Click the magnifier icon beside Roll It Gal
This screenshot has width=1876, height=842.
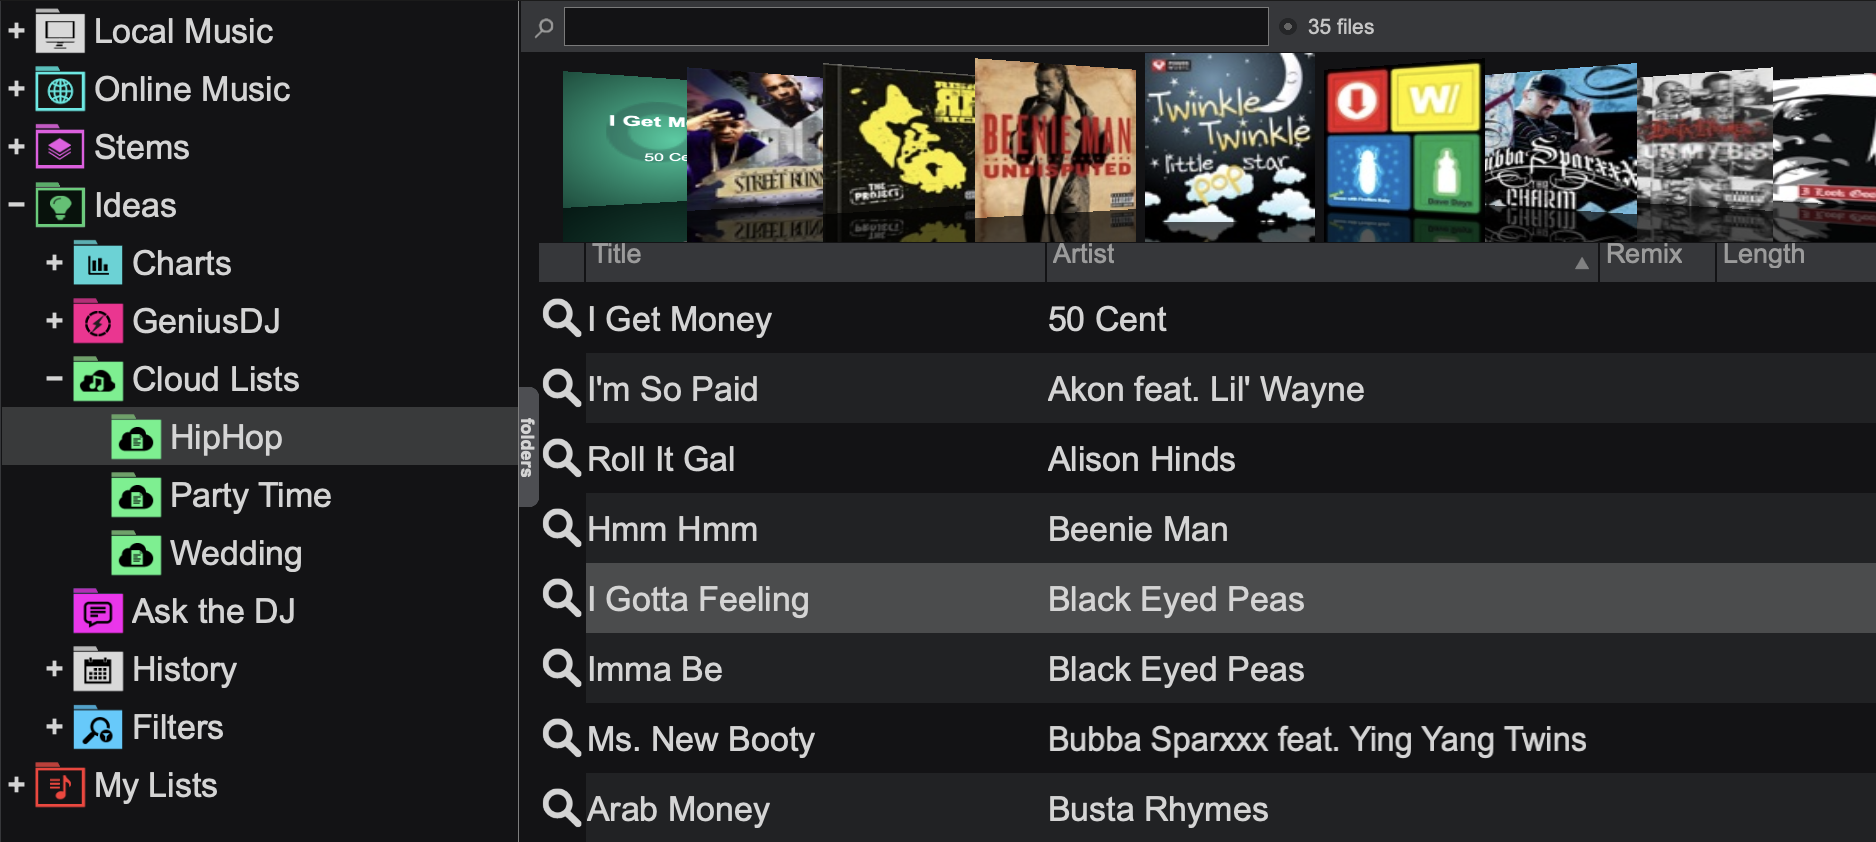[x=561, y=459]
